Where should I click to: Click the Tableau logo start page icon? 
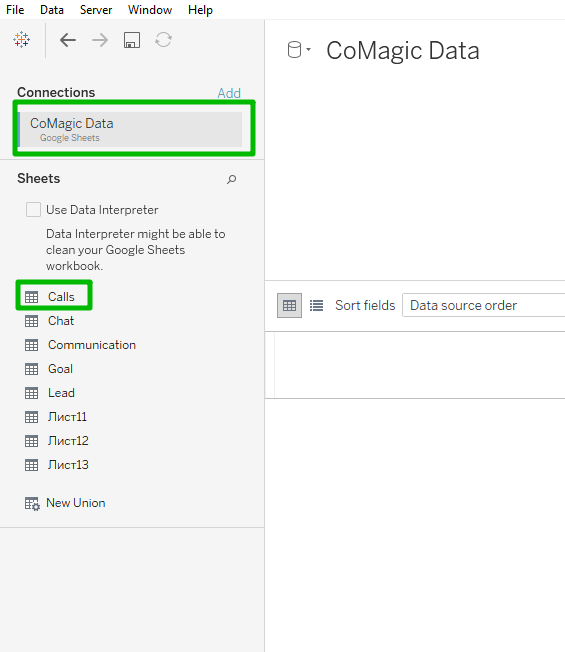[x=22, y=40]
